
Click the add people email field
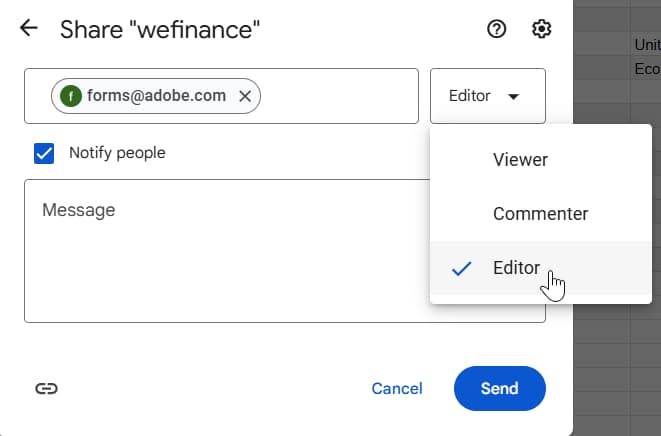[x=335, y=96]
